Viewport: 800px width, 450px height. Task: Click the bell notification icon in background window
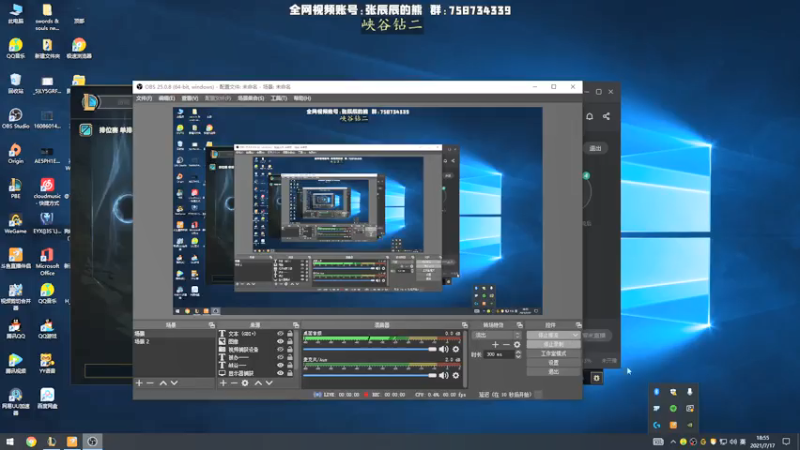[589, 116]
